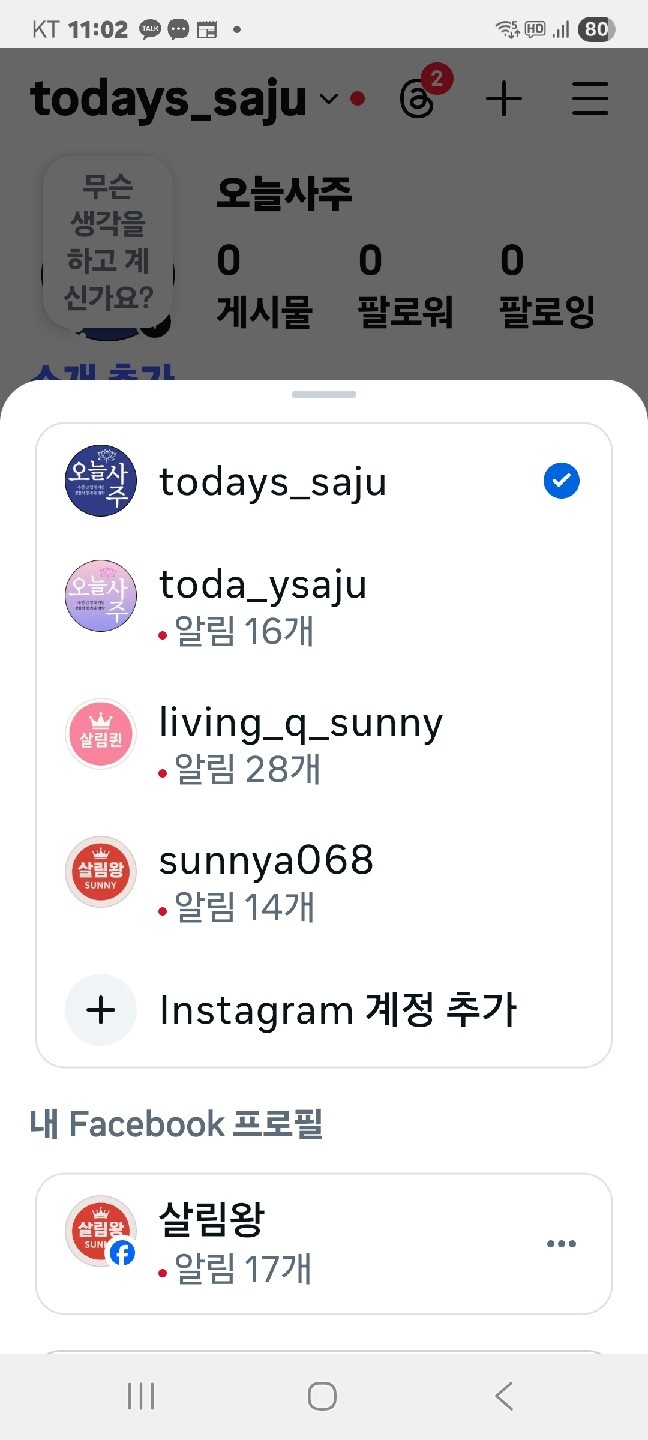The height and width of the screenshot is (1440, 648).
Task: Select the checked todays_saju radio checkmark
Action: click(561, 481)
